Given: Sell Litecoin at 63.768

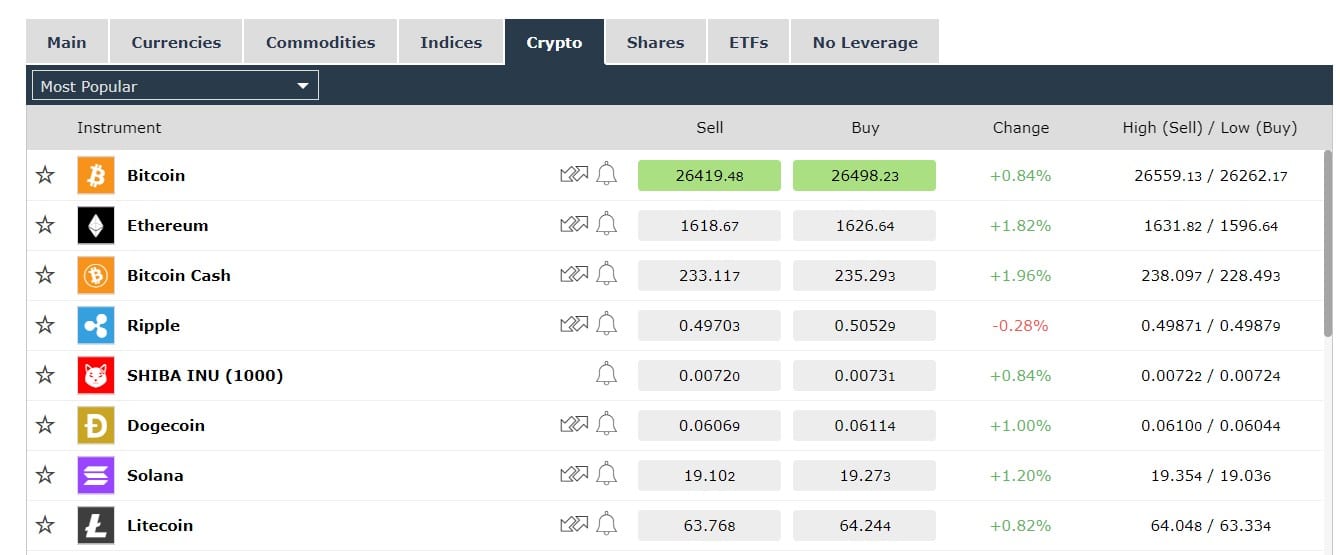Looking at the screenshot, I should [709, 525].
